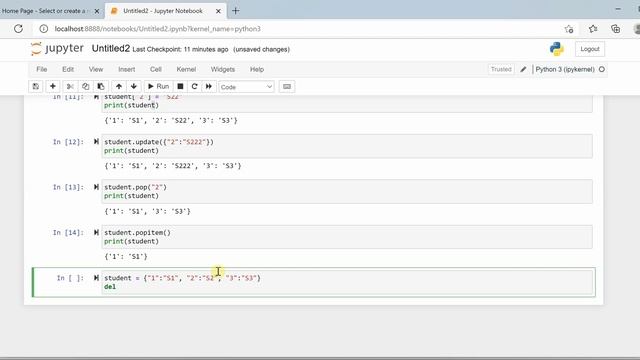Run cell In [11] with its run icon
The width and height of the screenshot is (640, 360).
click(x=96, y=97)
